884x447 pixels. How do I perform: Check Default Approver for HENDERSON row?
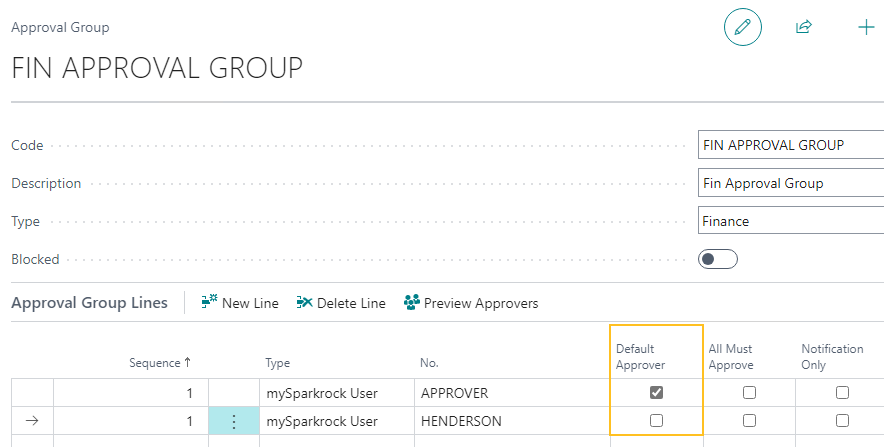(x=656, y=421)
